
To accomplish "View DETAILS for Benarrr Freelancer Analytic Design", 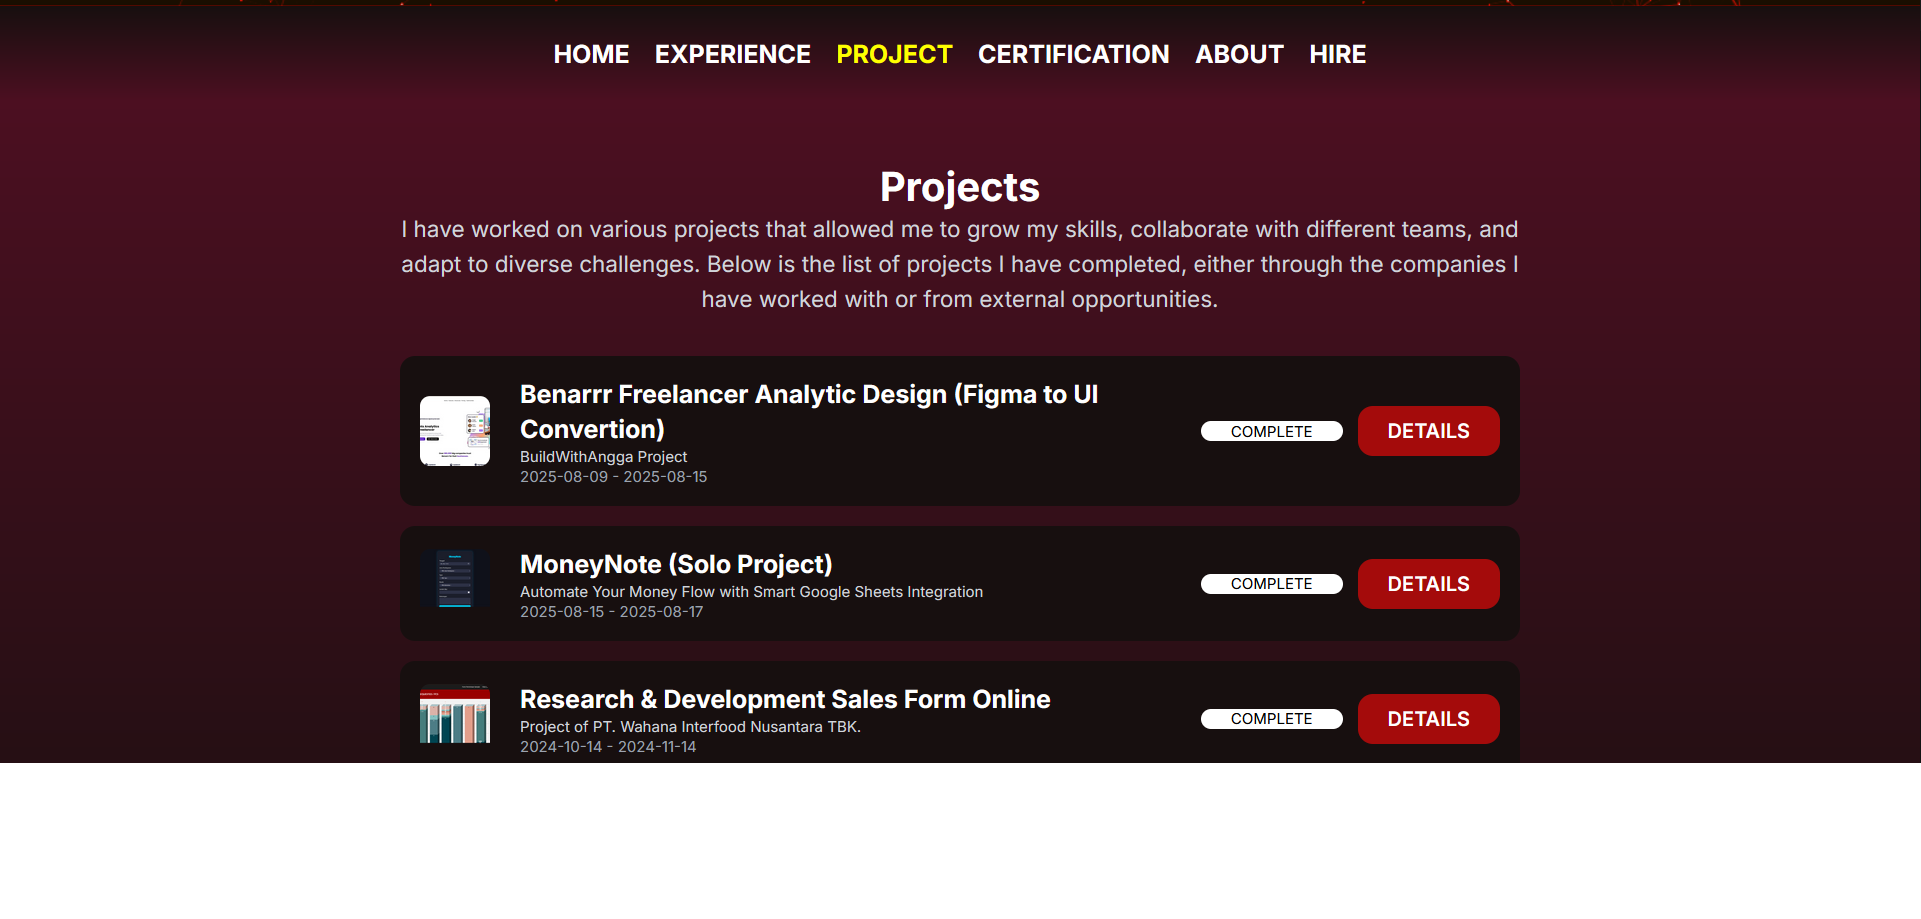I will (1428, 431).
